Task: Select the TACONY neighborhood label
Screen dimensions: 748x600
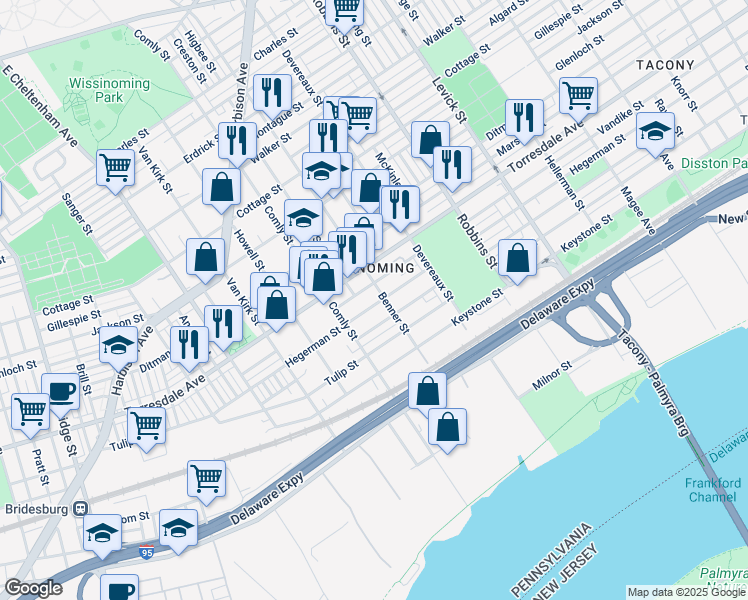Action: [665, 65]
